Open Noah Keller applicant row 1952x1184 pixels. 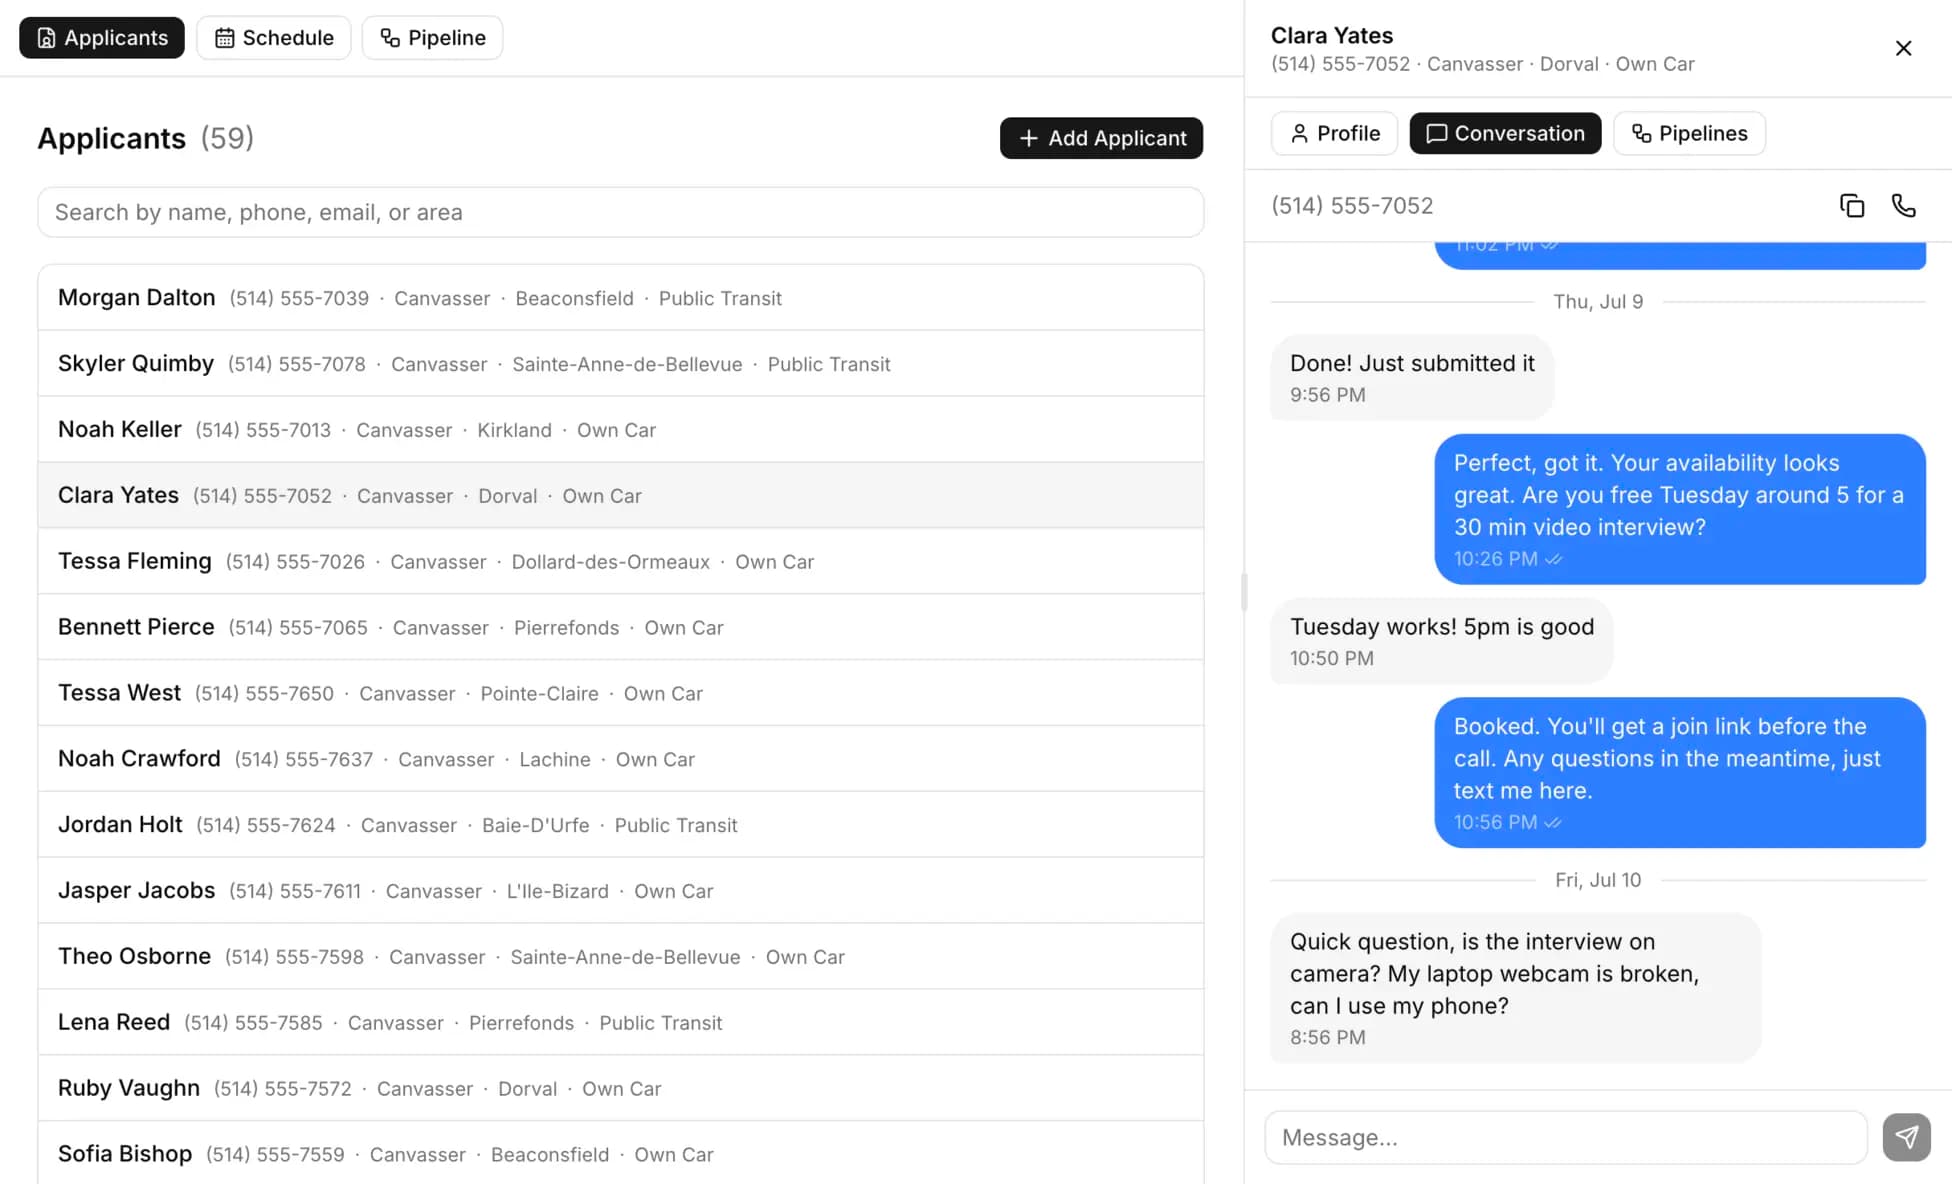(620, 430)
